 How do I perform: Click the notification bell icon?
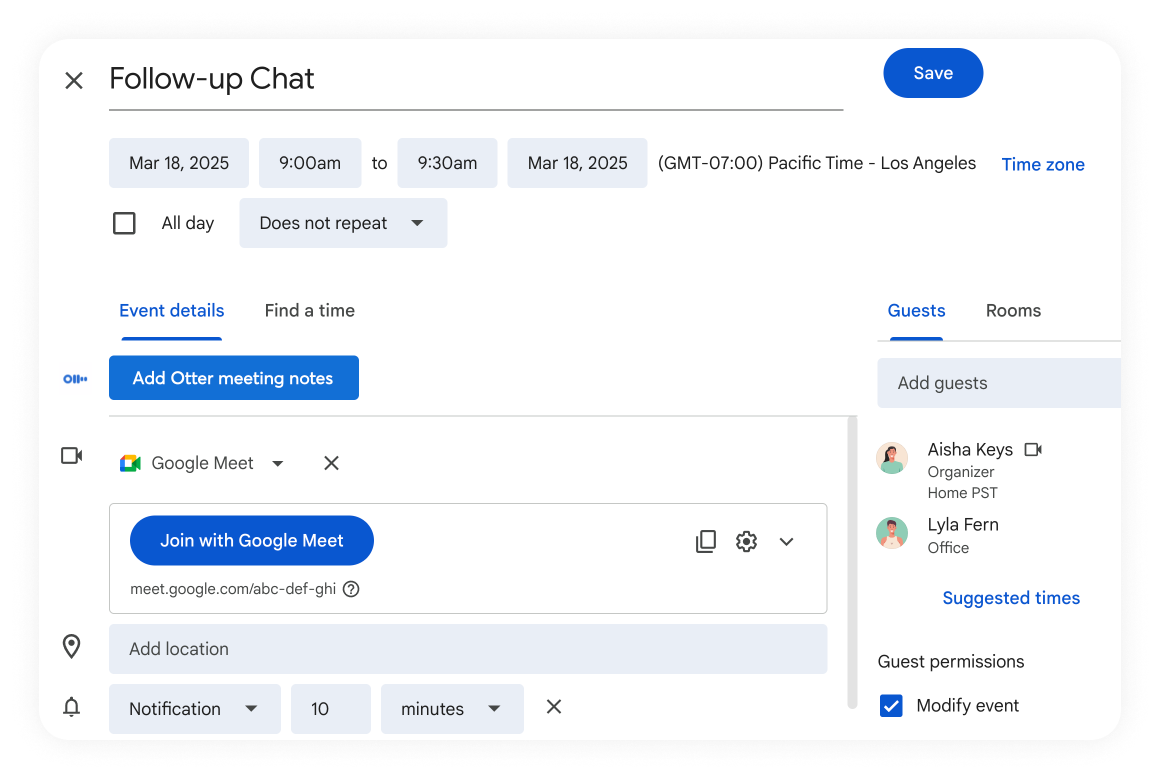click(71, 707)
